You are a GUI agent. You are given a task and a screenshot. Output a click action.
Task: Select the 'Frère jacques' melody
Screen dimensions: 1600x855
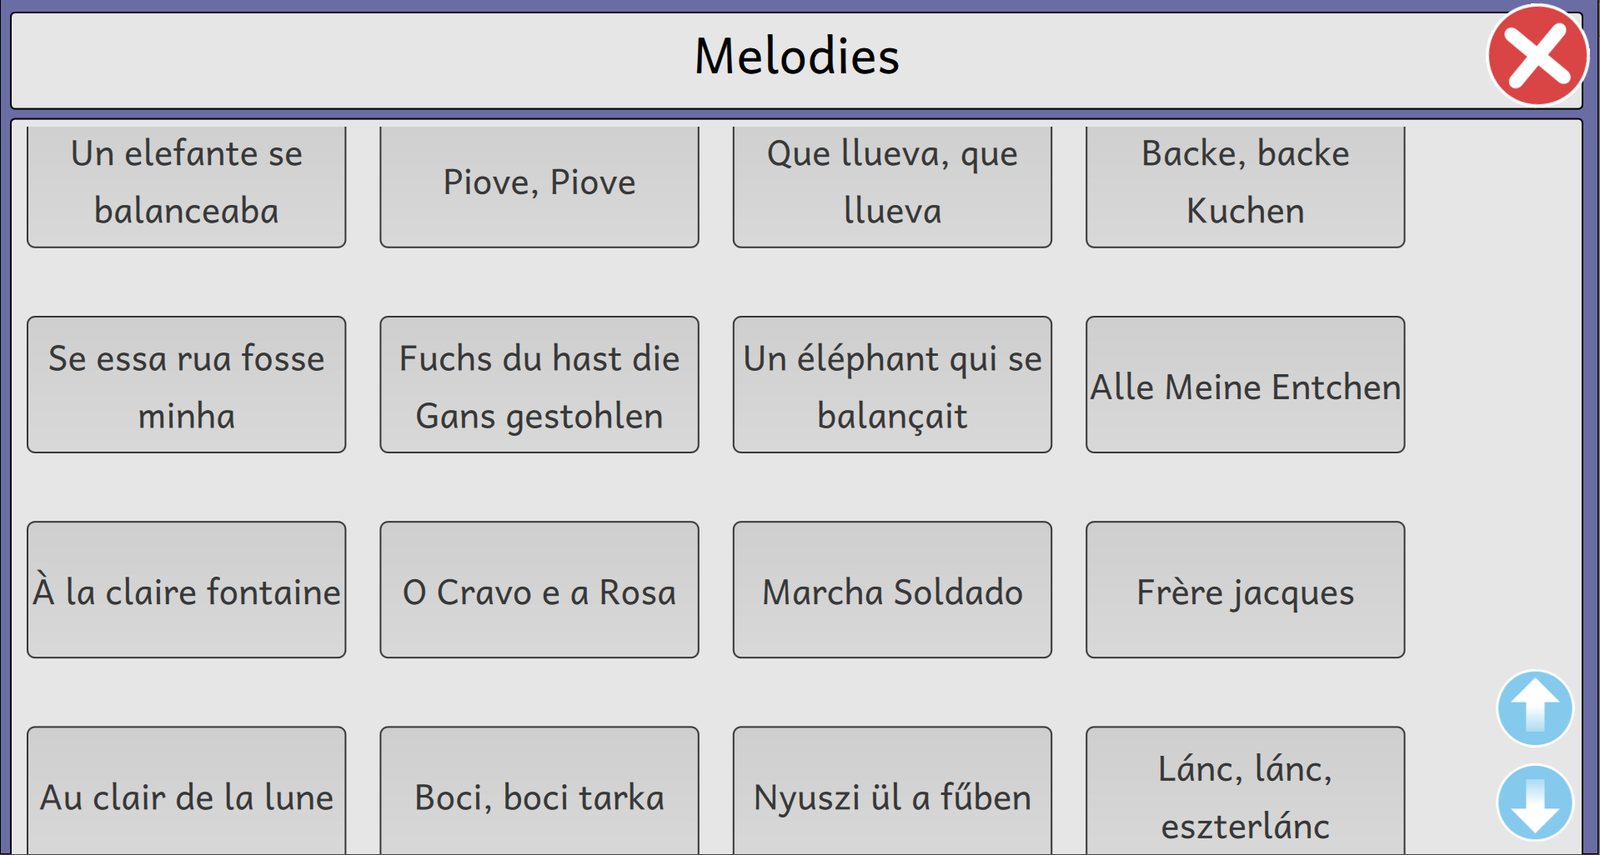(1245, 590)
